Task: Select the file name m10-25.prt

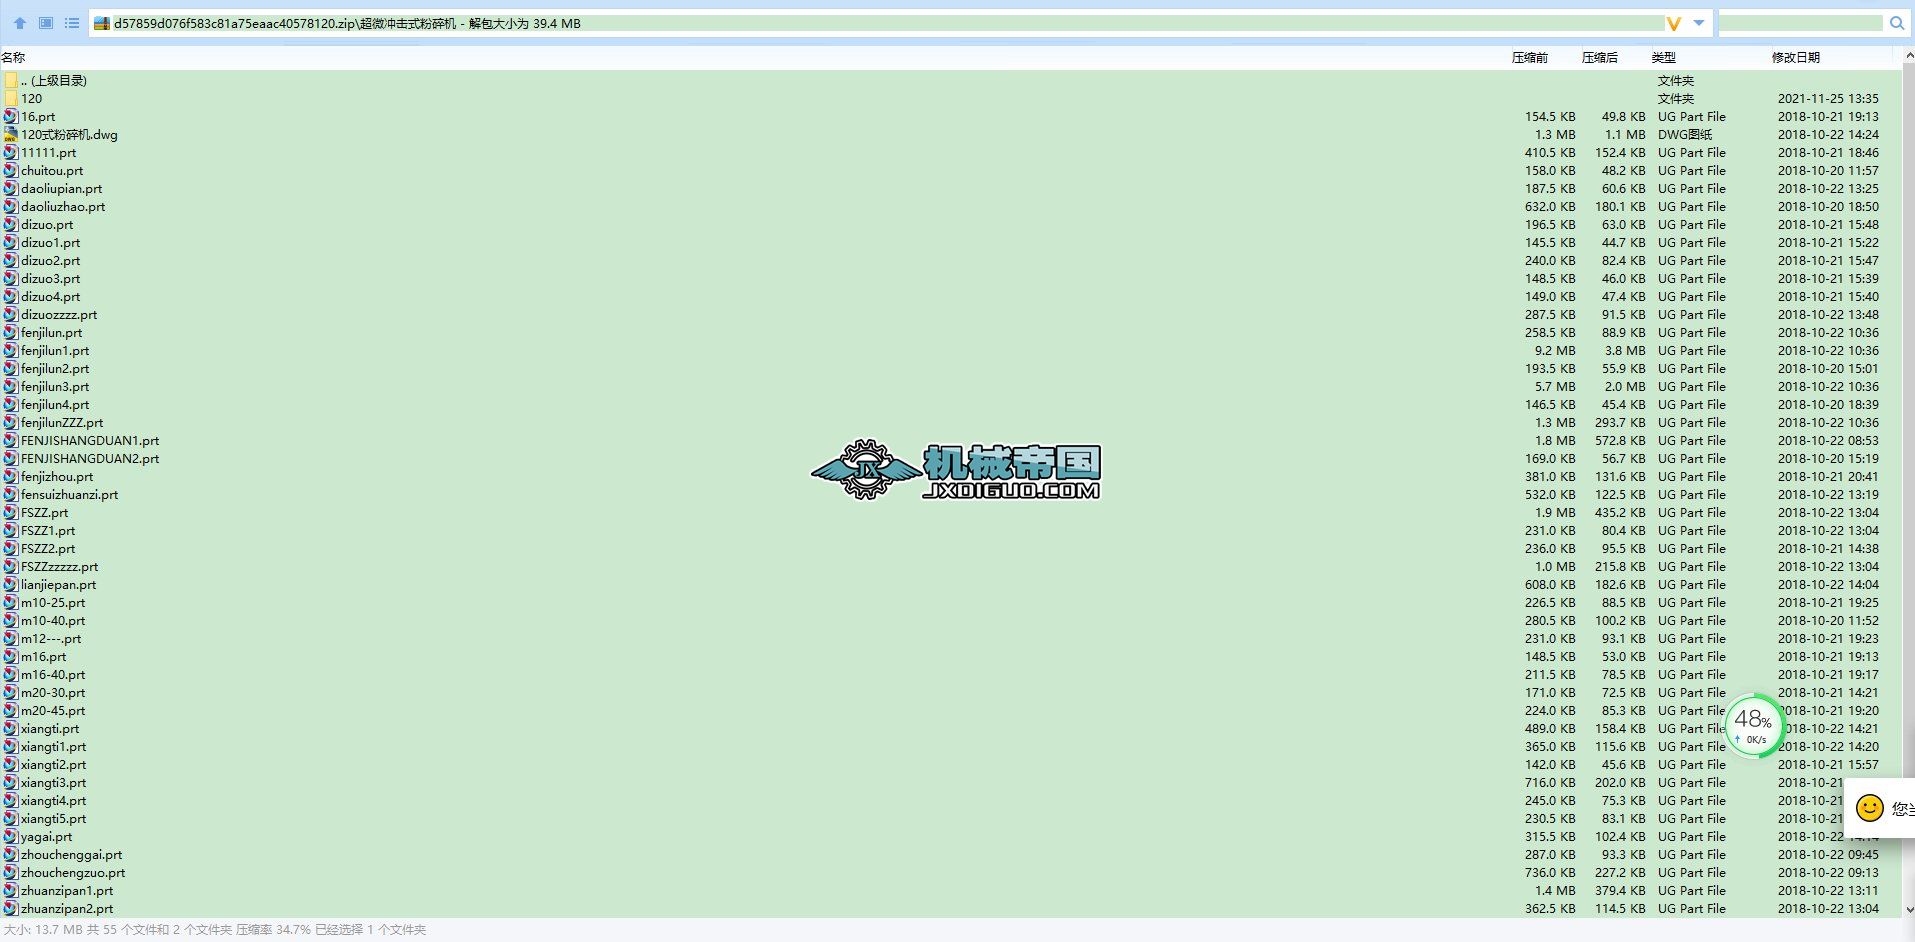Action: tap(53, 603)
